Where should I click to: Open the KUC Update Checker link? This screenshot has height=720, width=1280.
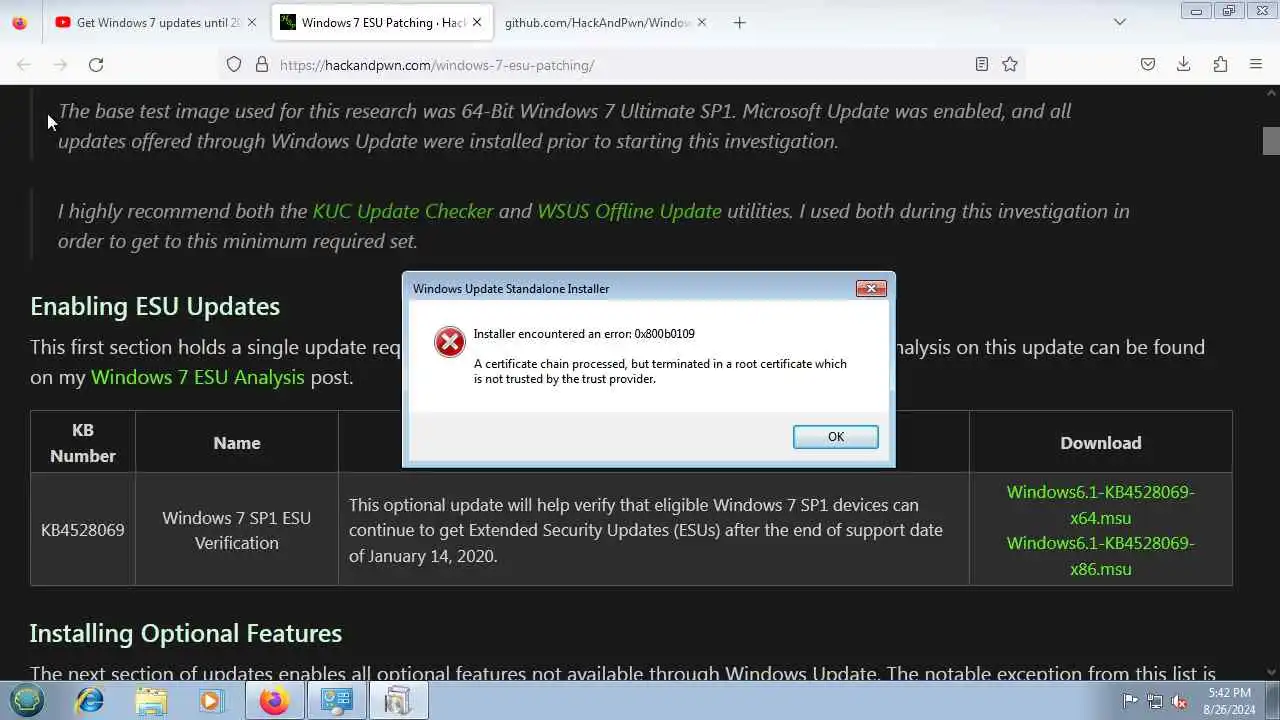(x=403, y=211)
